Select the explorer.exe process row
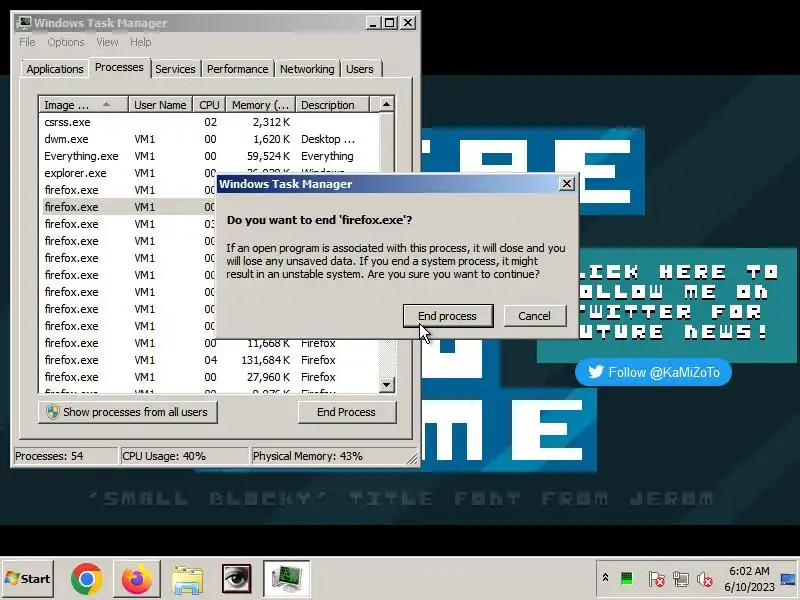The width and height of the screenshot is (800, 600). click(x=129, y=173)
